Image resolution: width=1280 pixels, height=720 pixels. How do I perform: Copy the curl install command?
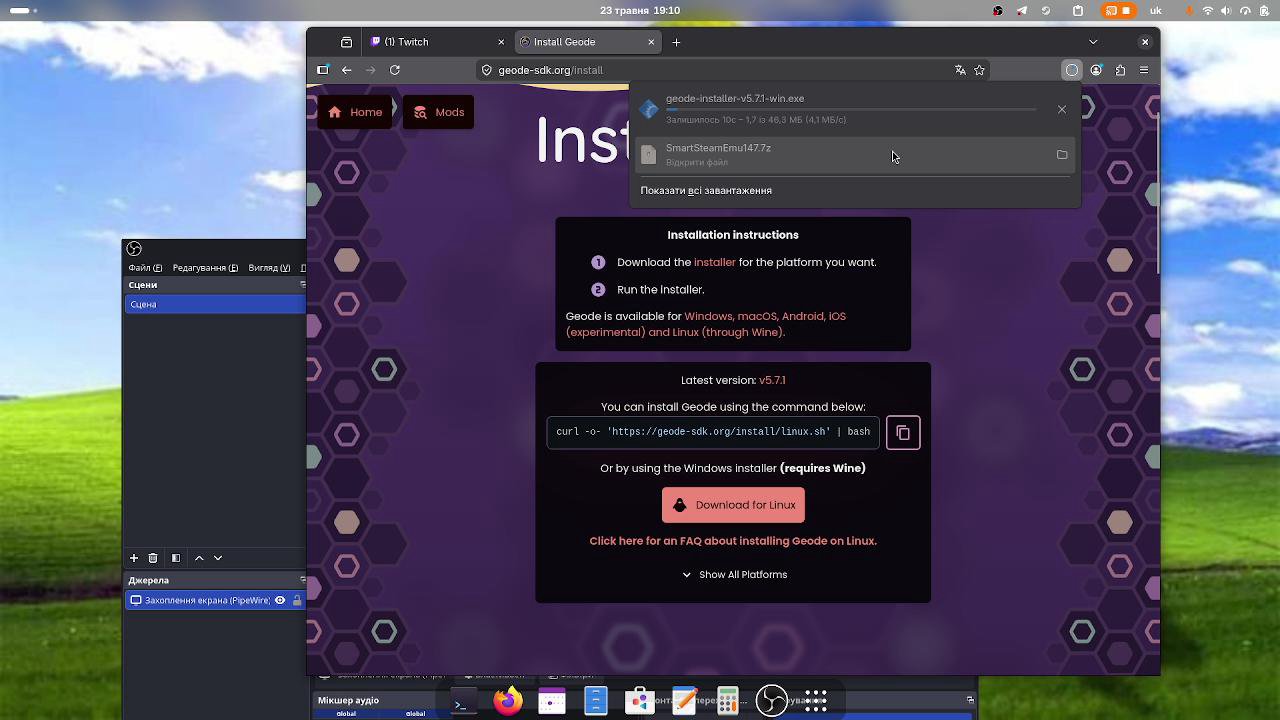(903, 433)
